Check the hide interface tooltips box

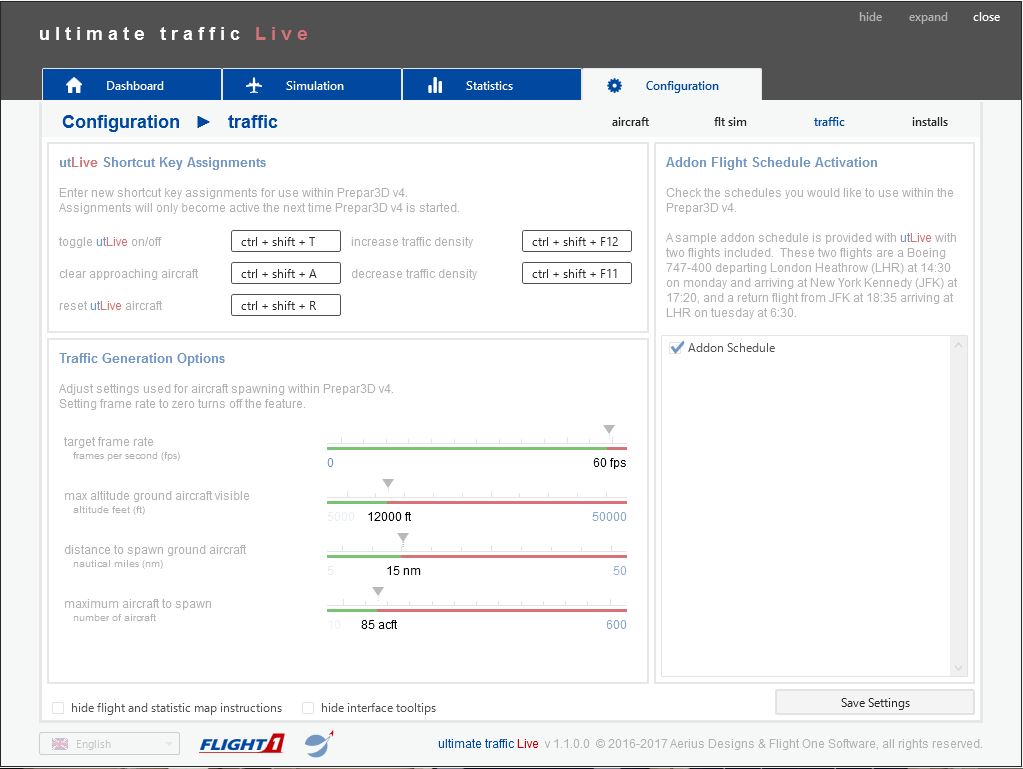click(x=308, y=708)
